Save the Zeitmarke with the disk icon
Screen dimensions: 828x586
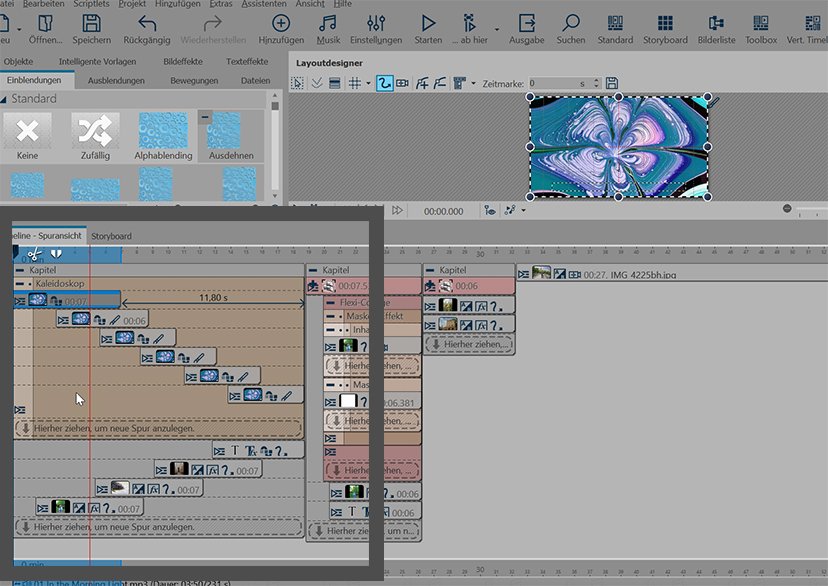(x=611, y=83)
